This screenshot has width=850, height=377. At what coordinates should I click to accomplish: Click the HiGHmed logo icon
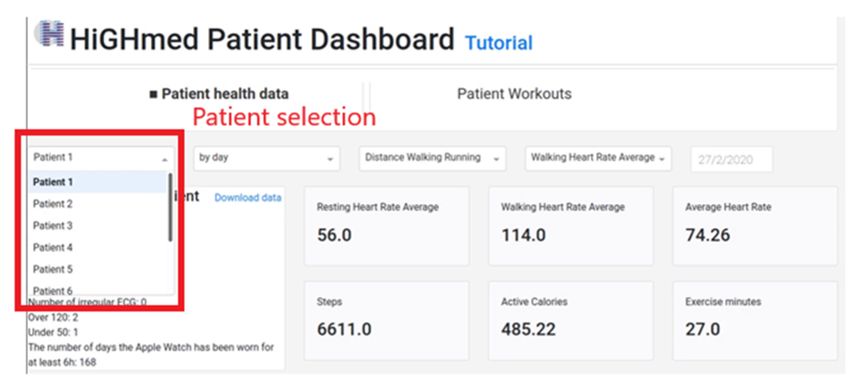pos(49,33)
